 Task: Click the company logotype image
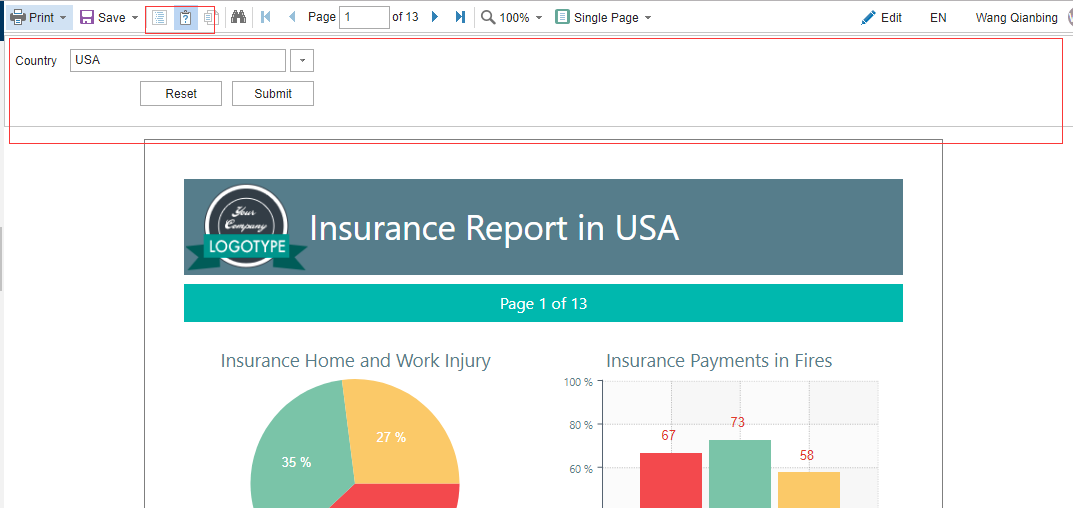click(247, 228)
